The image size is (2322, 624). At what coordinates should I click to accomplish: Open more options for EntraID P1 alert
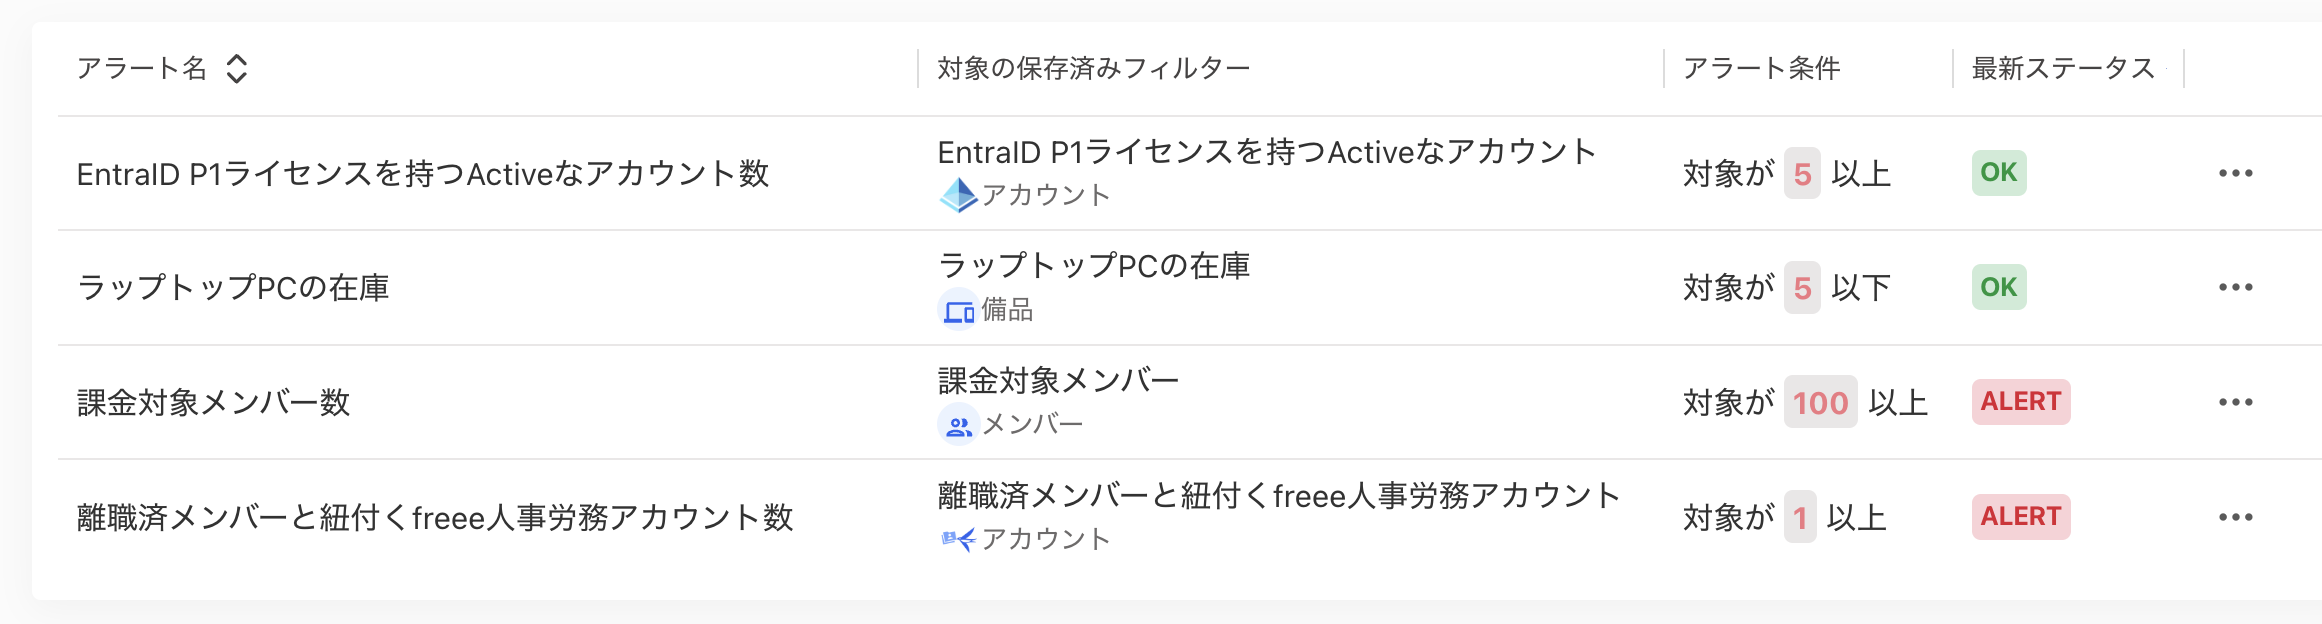(2235, 174)
